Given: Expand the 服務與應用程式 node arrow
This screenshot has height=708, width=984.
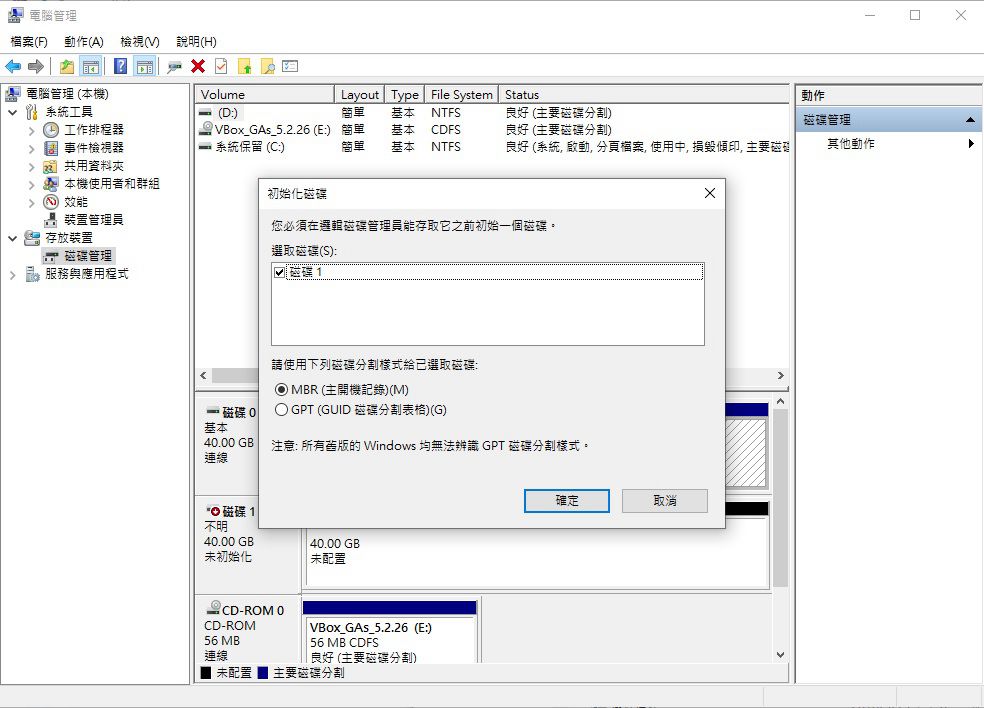Looking at the screenshot, I should (13, 275).
